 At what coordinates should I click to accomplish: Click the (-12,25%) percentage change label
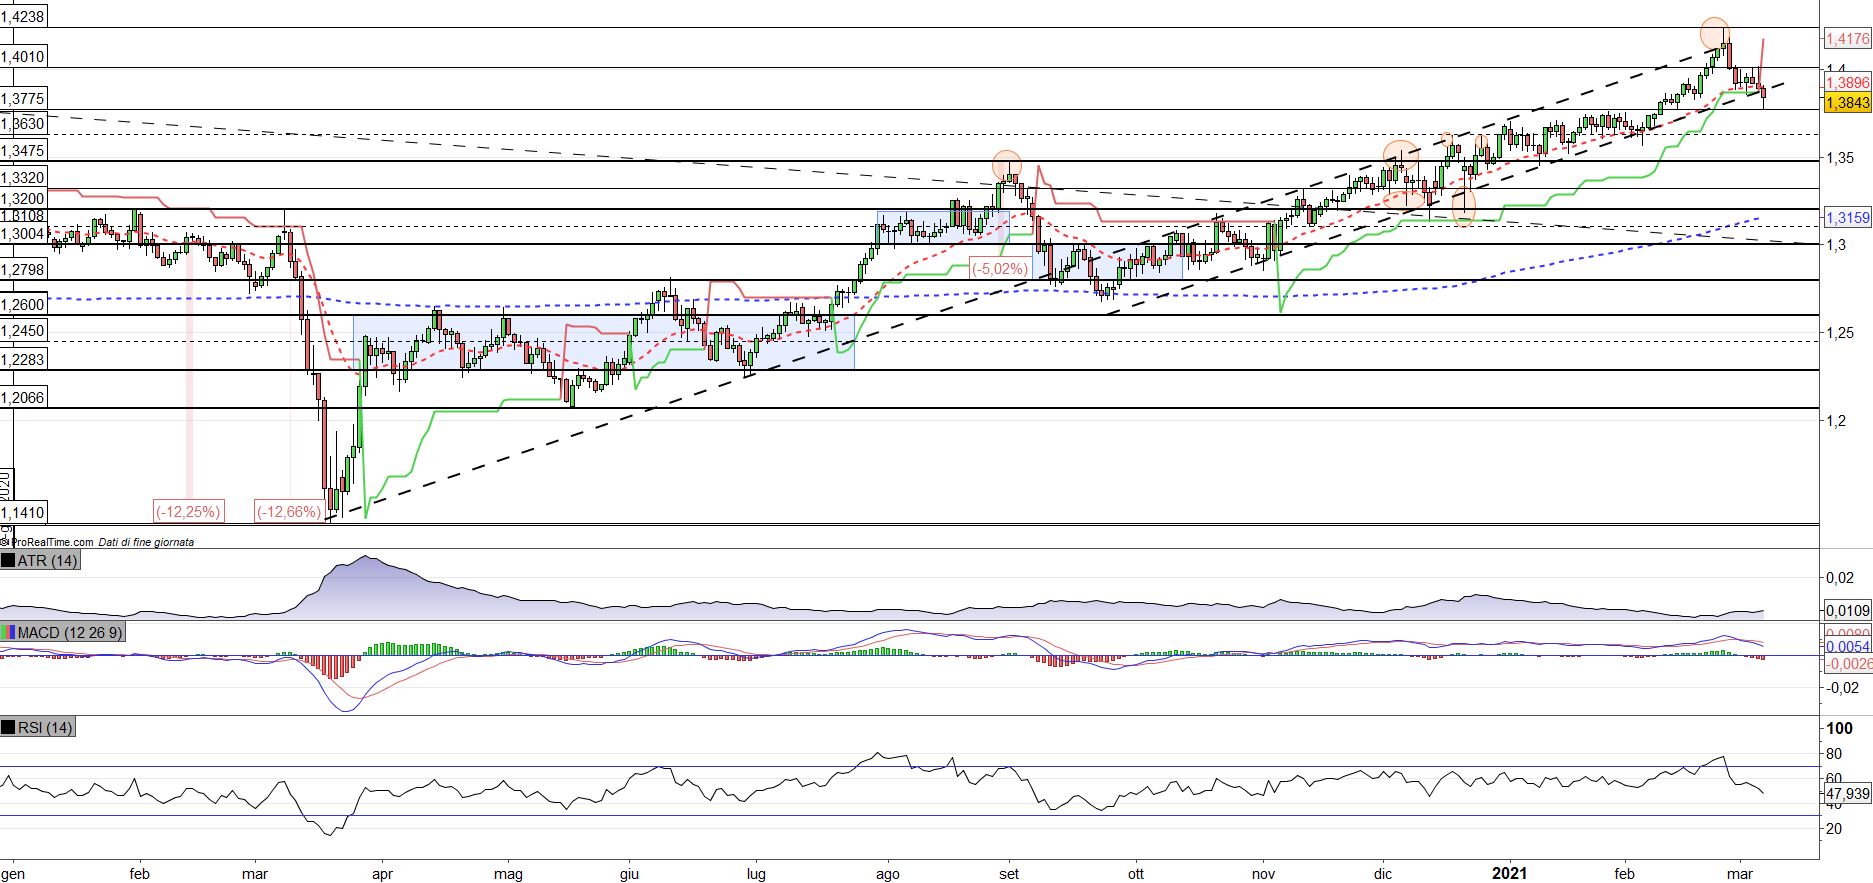[187, 511]
